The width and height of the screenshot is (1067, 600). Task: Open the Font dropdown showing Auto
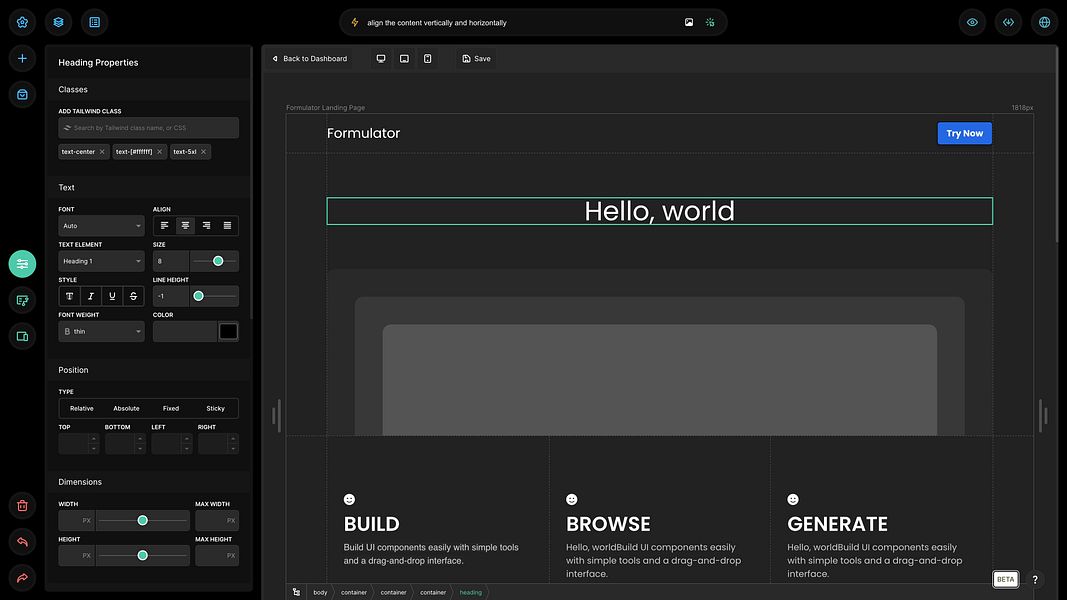100,225
